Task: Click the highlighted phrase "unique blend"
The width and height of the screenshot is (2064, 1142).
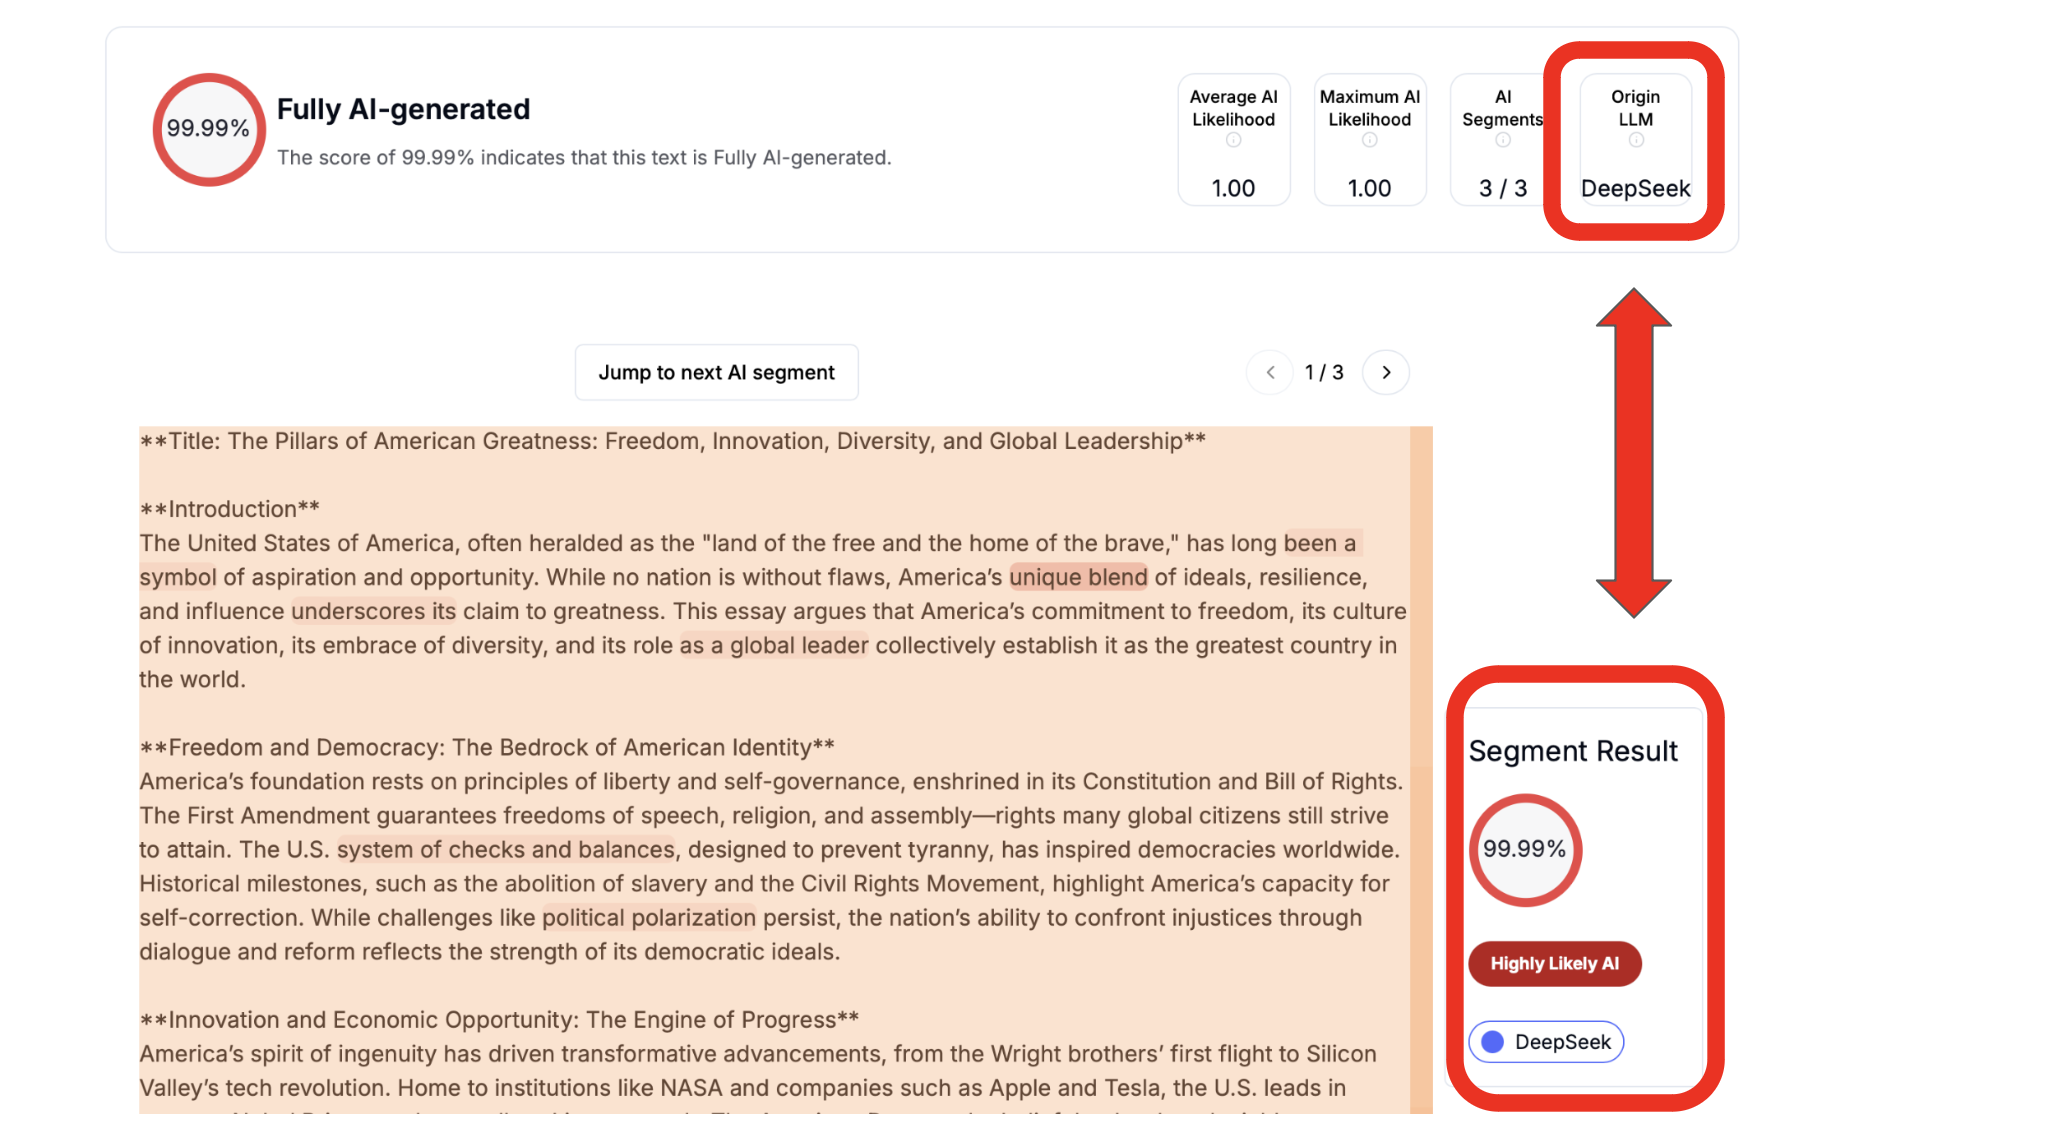Action: pos(1078,577)
